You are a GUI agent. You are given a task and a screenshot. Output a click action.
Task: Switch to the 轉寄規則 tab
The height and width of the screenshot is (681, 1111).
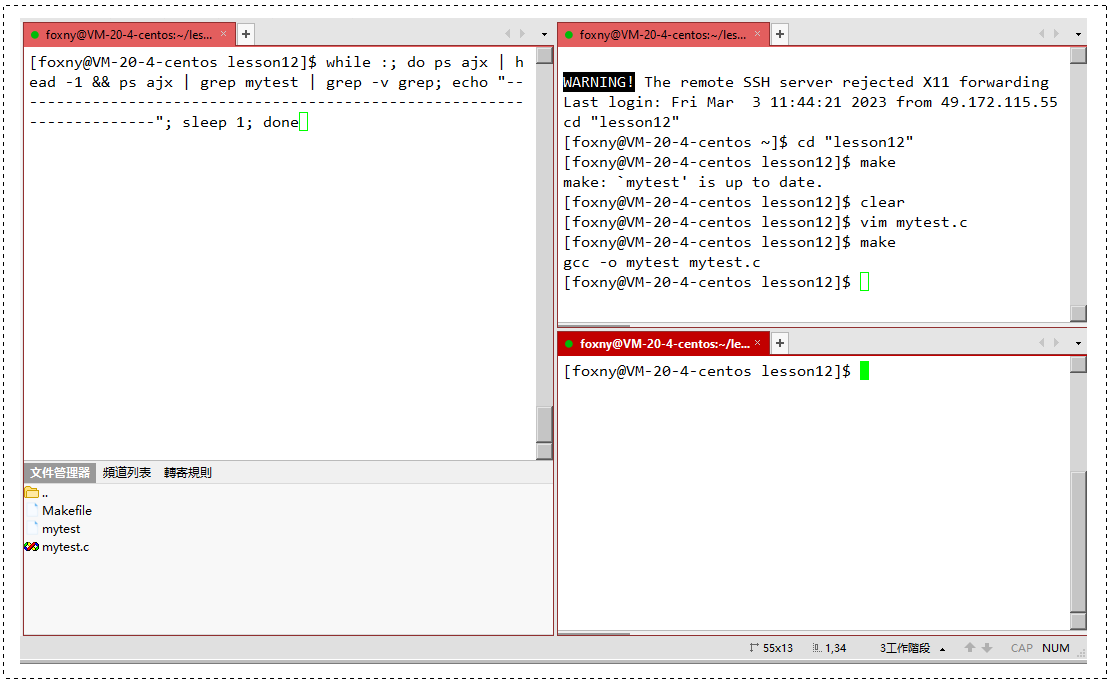[x=188, y=473]
